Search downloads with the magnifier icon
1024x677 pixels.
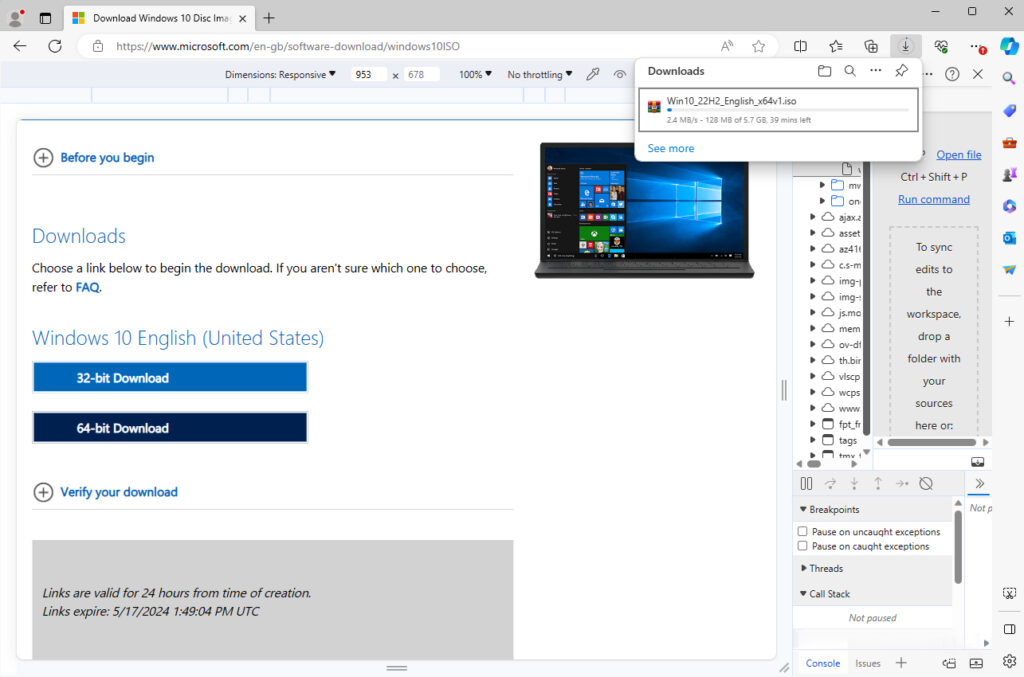[x=849, y=71]
